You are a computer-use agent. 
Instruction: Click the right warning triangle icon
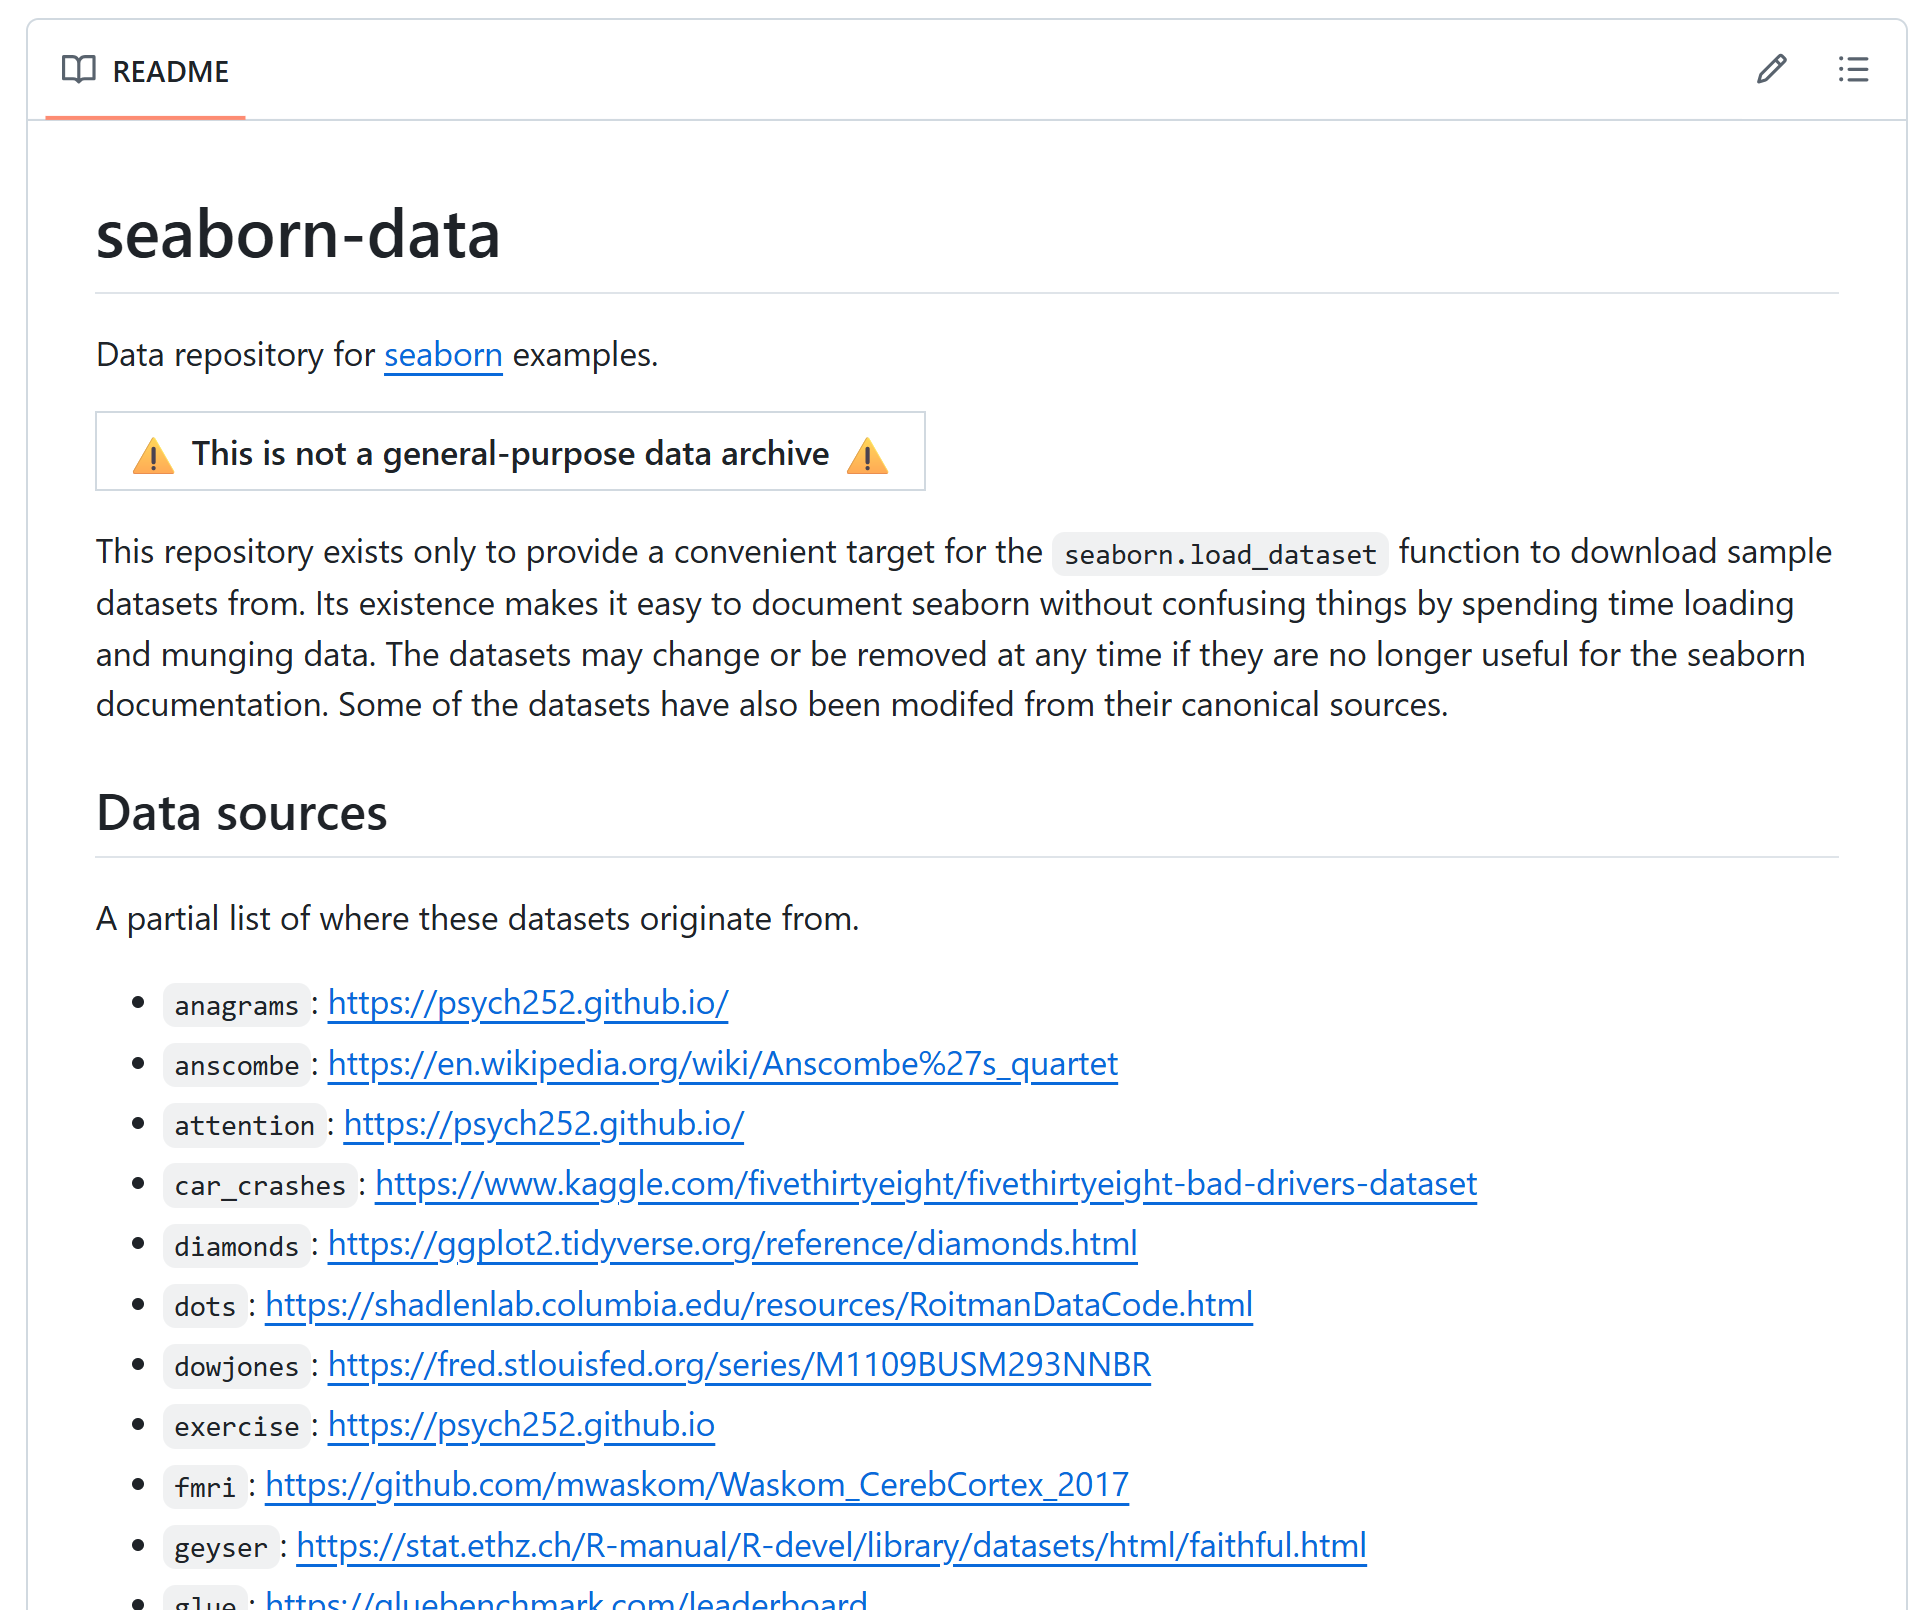pos(867,455)
